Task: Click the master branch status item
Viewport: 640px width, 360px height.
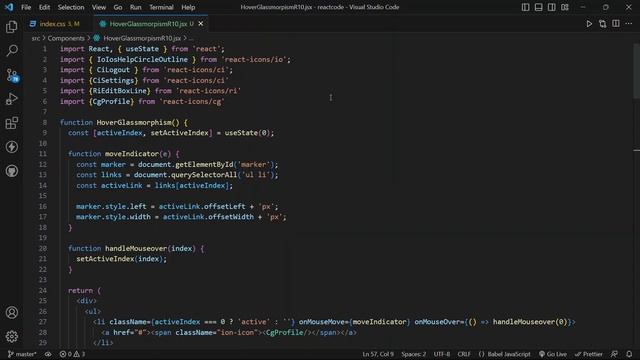Action: [x=22, y=354]
